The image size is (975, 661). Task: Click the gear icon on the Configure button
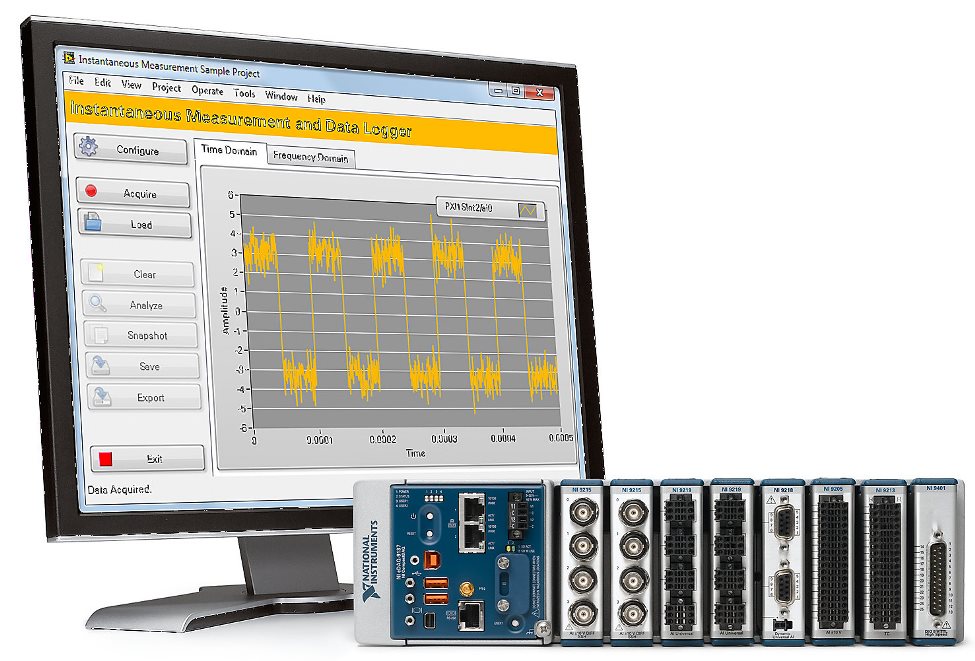[89, 149]
